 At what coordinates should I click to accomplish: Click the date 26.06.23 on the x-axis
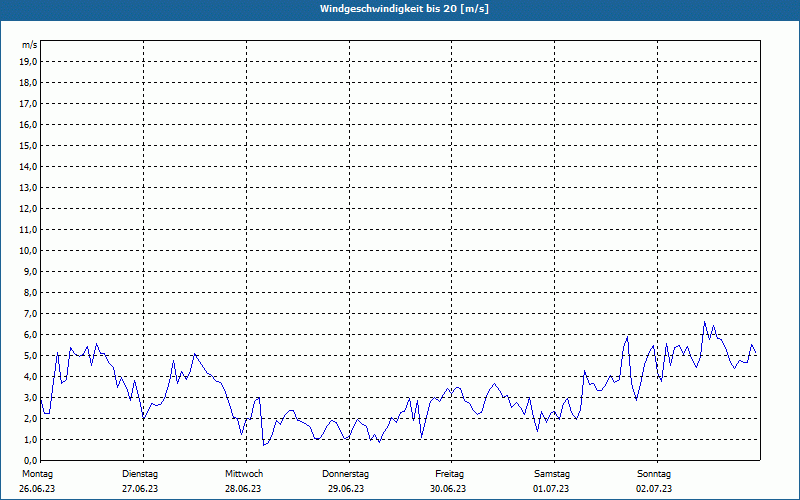point(37,488)
